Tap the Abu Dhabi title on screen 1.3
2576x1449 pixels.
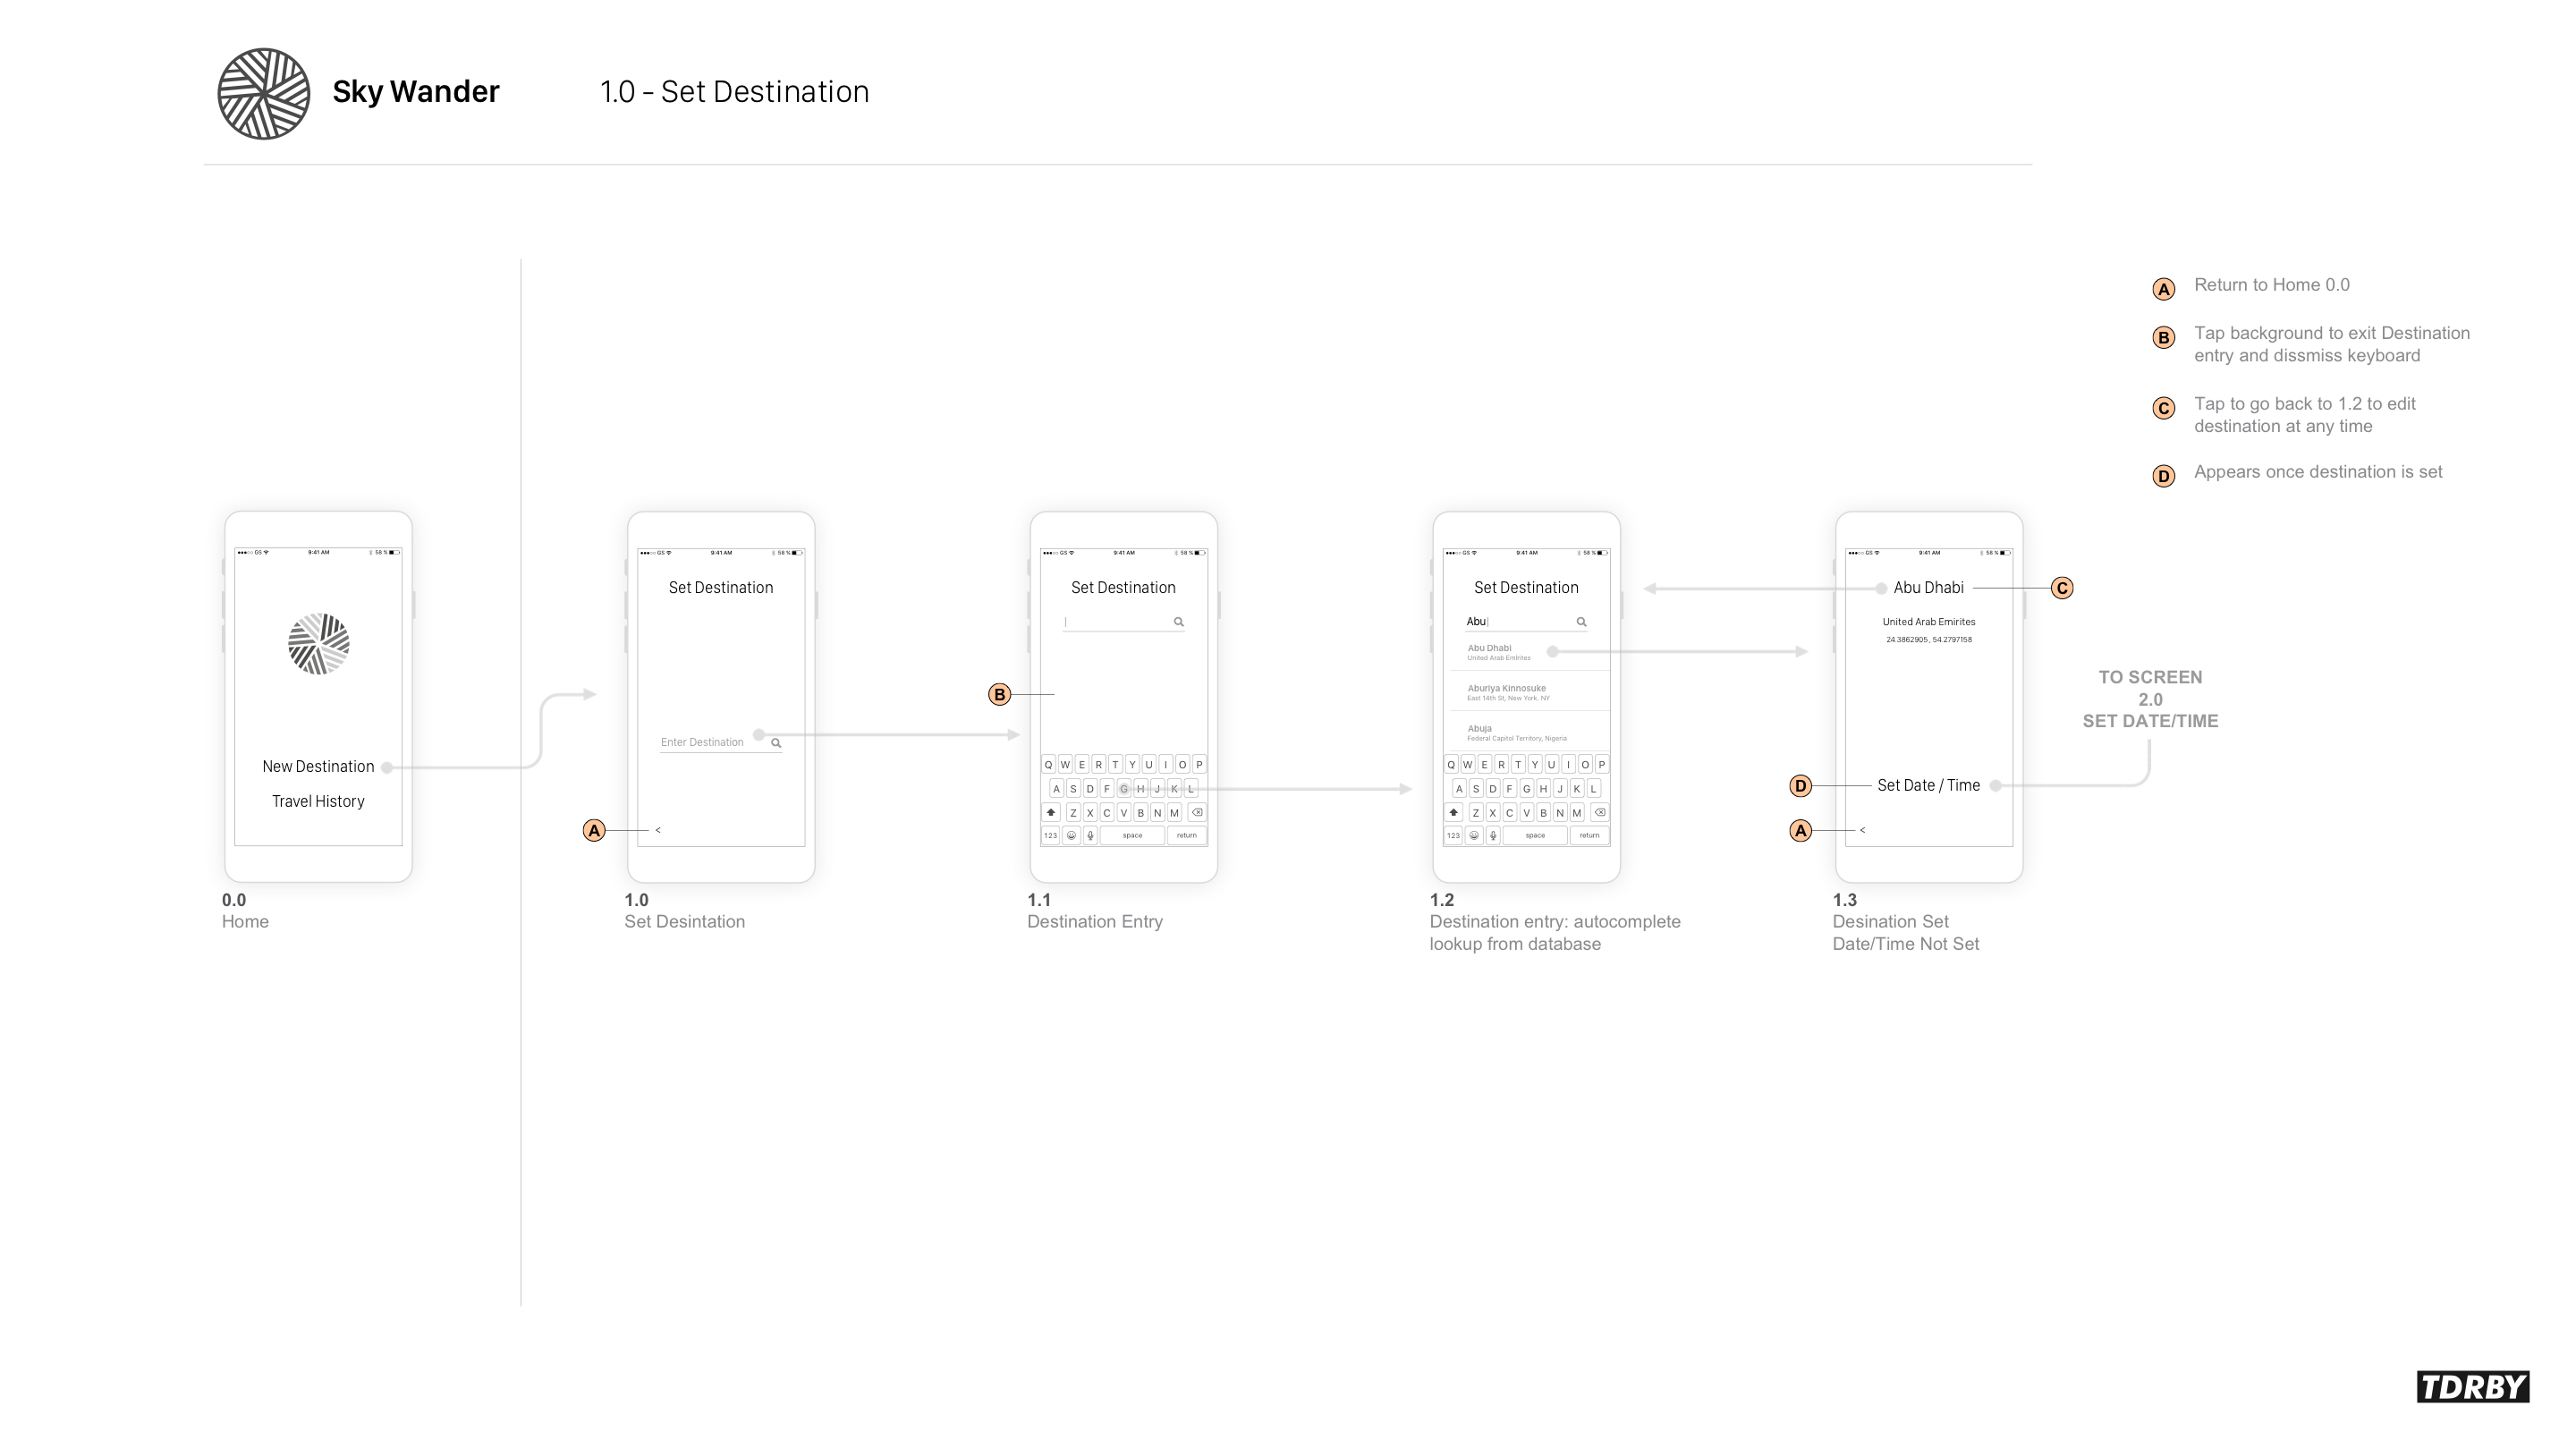pyautogui.click(x=1928, y=588)
